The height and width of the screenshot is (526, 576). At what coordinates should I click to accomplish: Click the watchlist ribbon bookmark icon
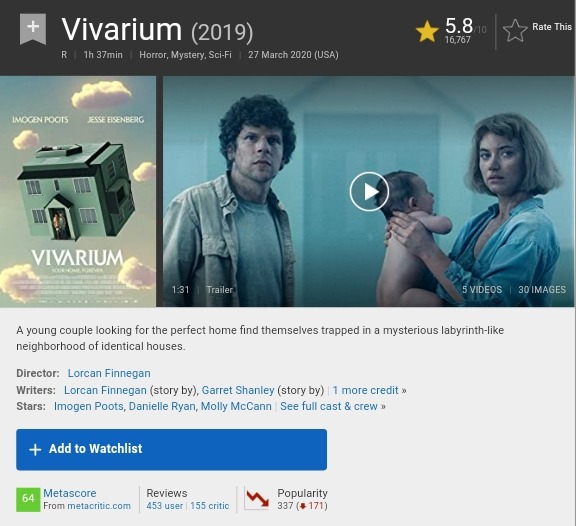click(33, 29)
